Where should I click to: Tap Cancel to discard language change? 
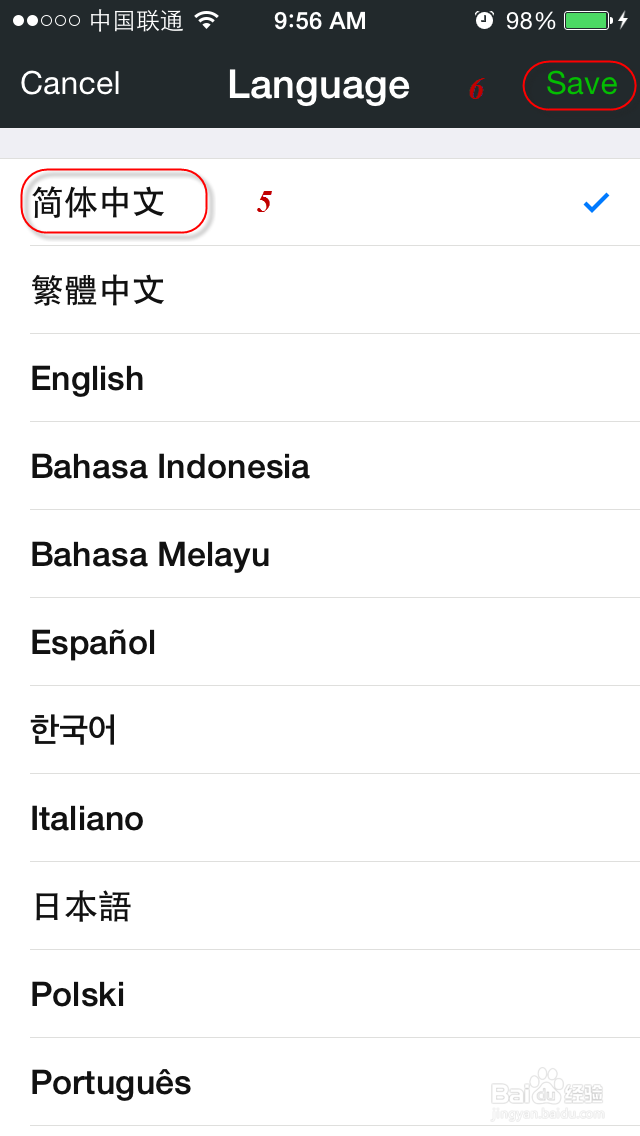click(x=70, y=84)
